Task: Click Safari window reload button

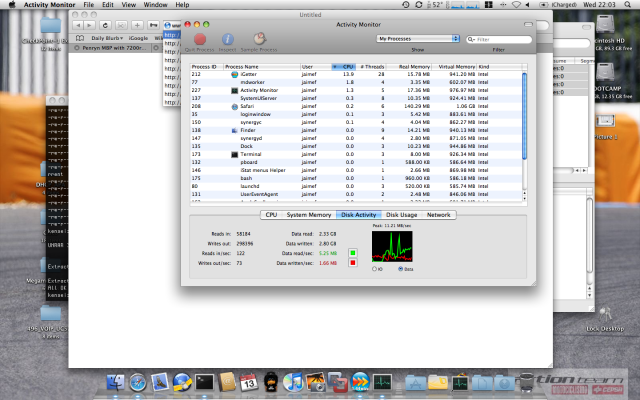Action: point(105,25)
